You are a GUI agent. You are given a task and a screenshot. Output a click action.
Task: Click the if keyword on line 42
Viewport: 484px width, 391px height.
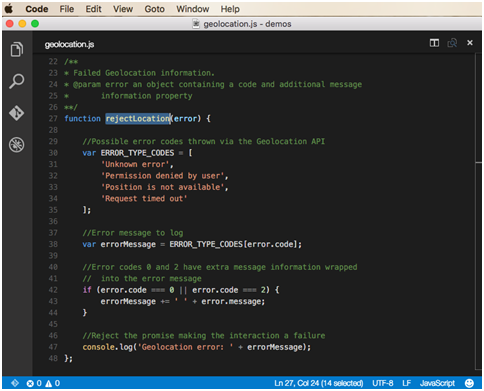(87, 290)
